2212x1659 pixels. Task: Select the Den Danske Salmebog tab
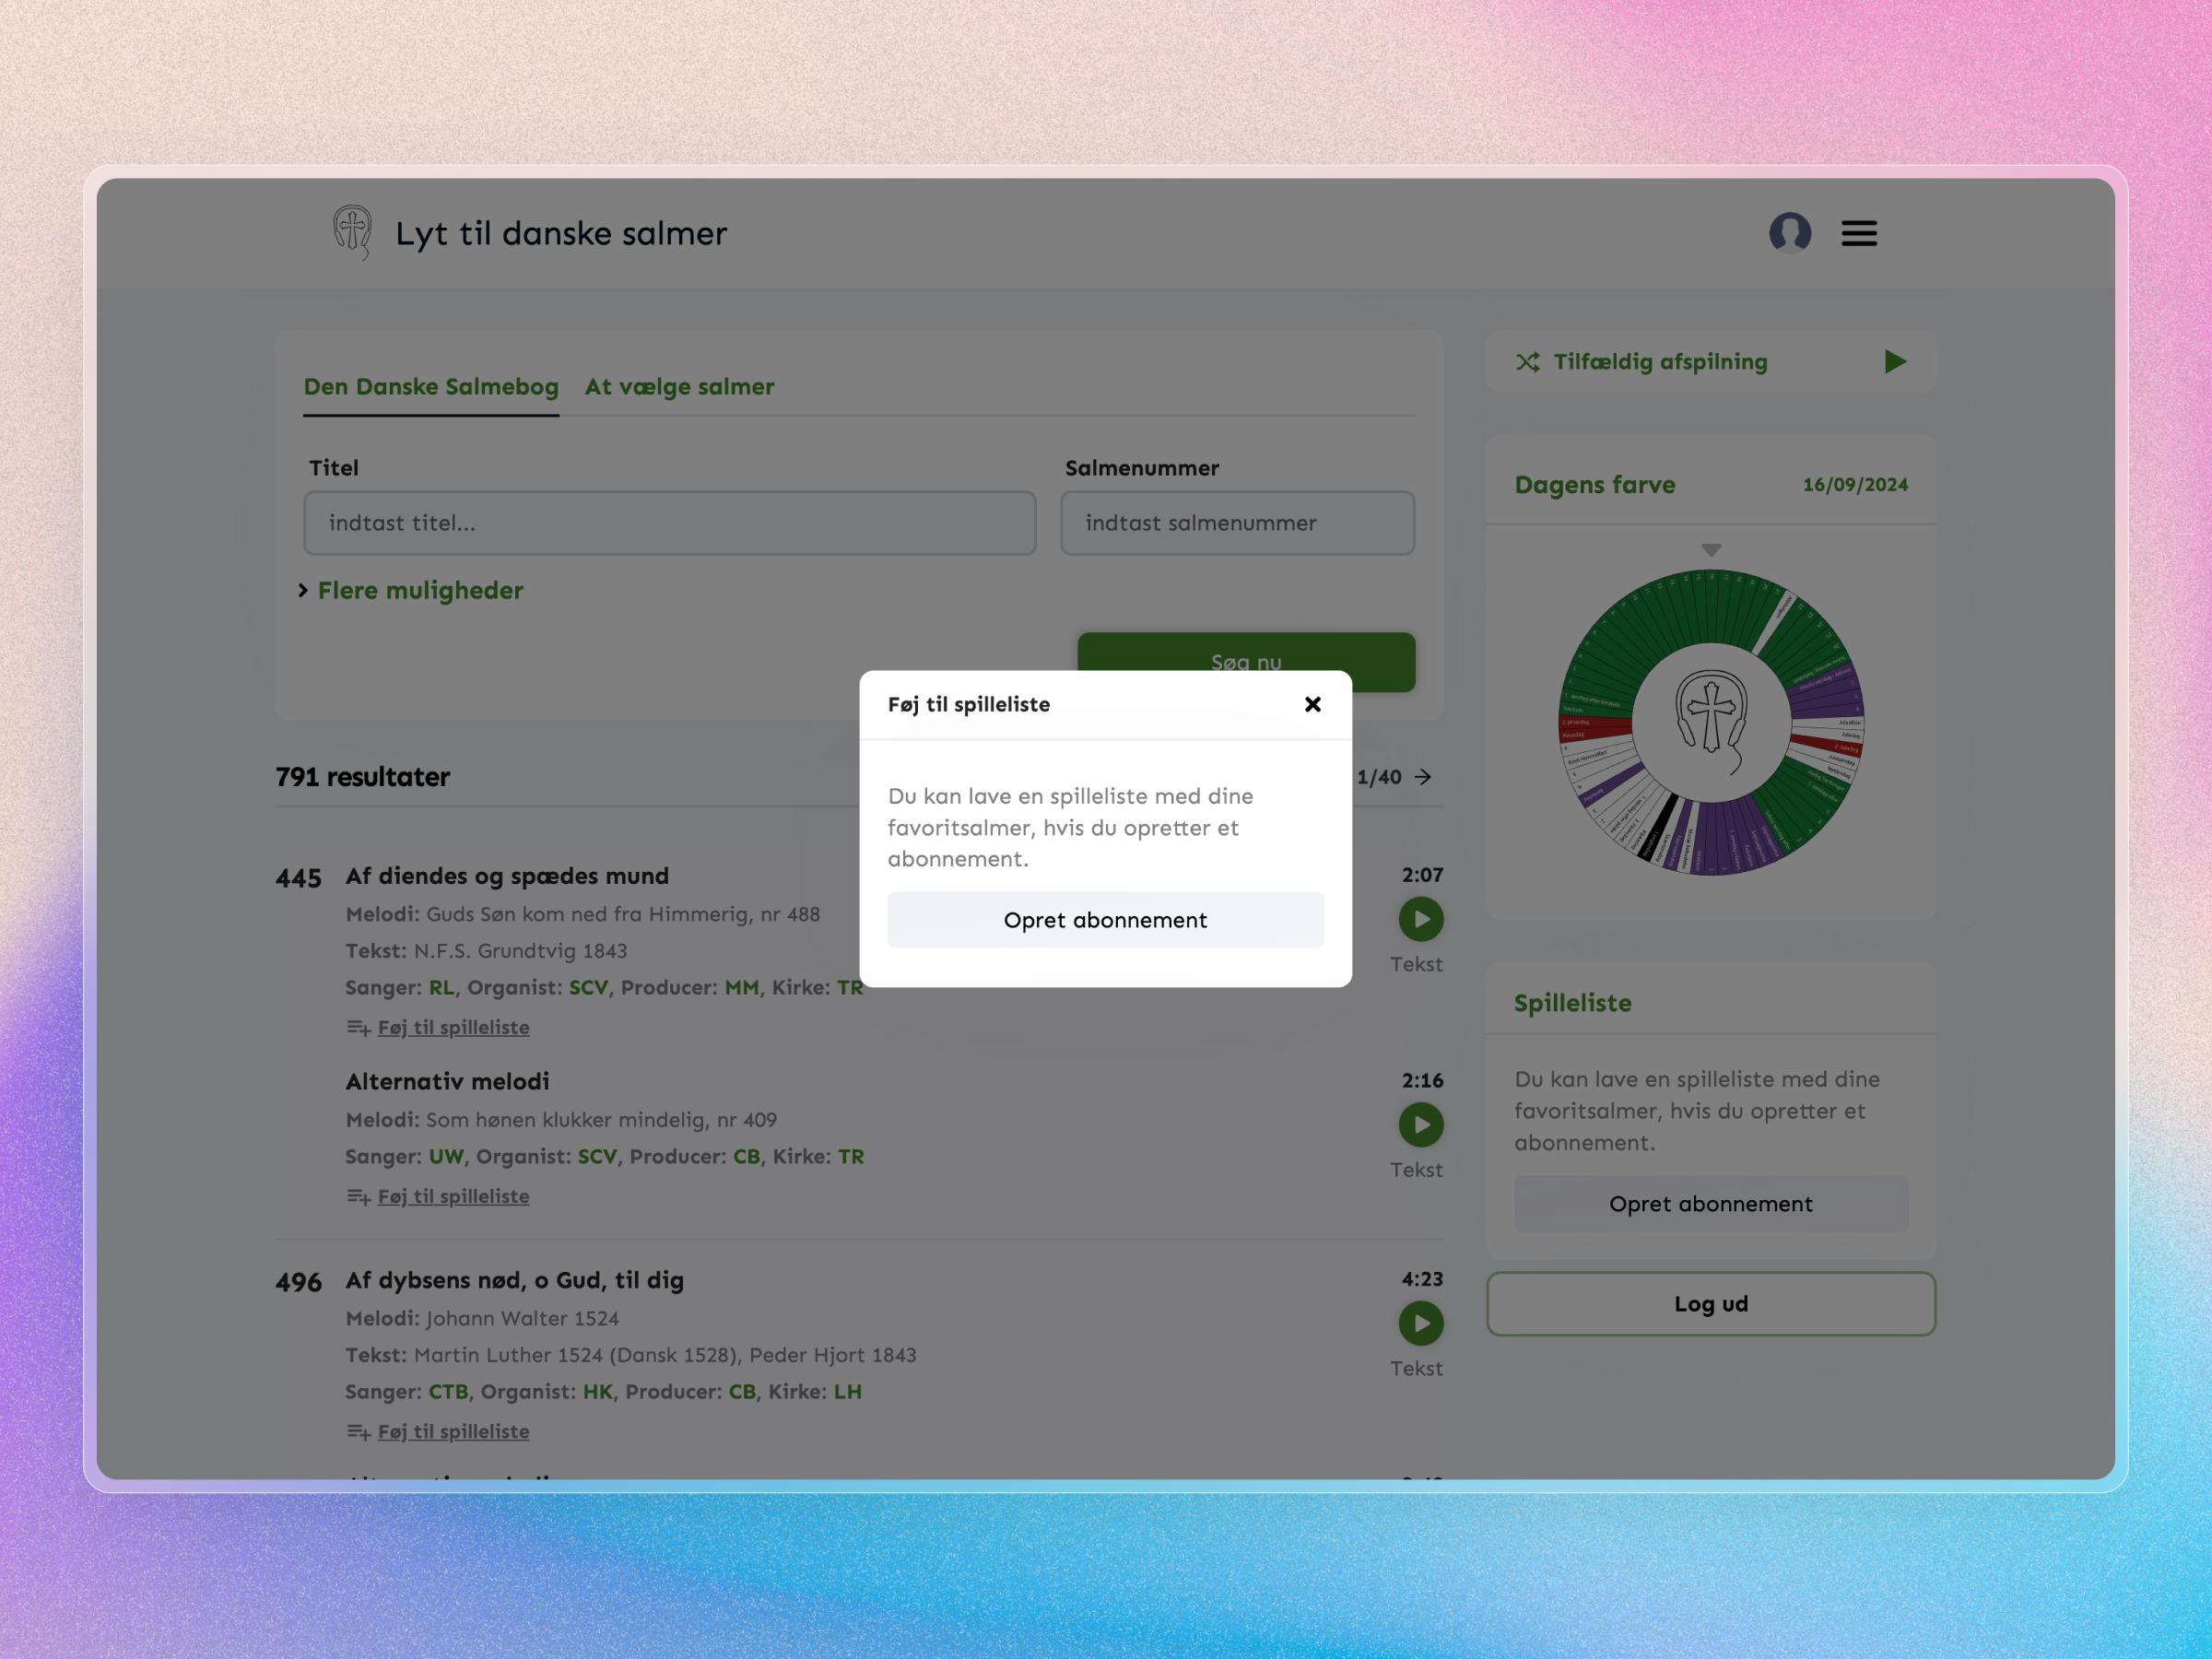coord(431,387)
